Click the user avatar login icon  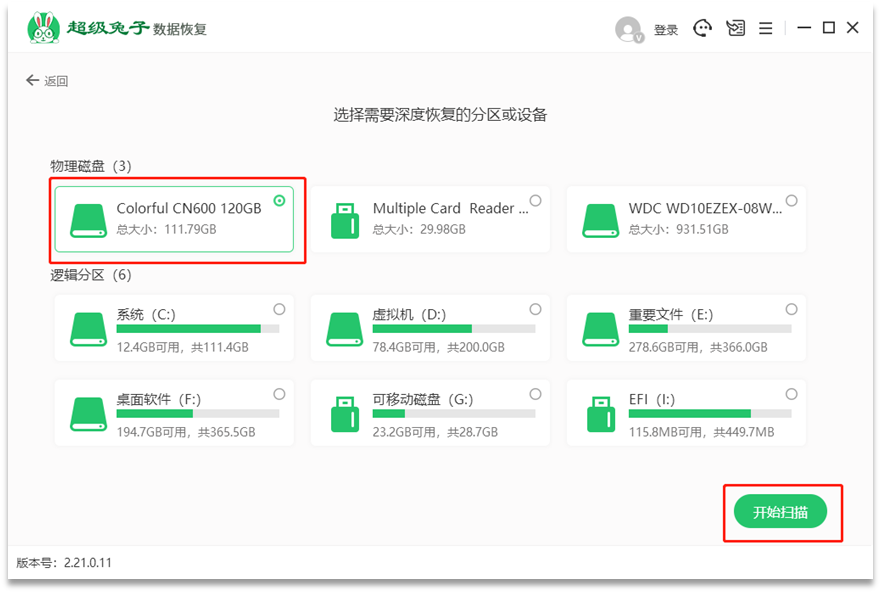[629, 29]
